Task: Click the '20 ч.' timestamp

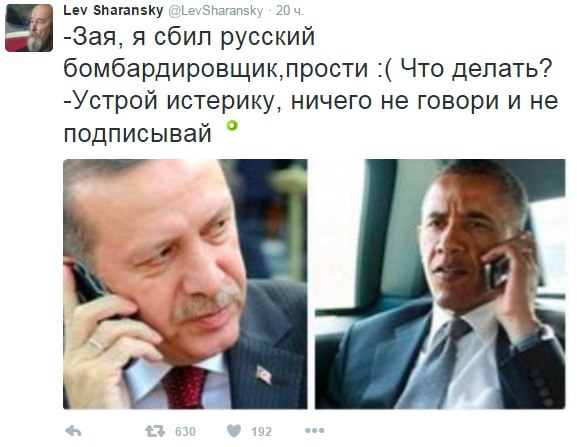Action: coord(290,11)
